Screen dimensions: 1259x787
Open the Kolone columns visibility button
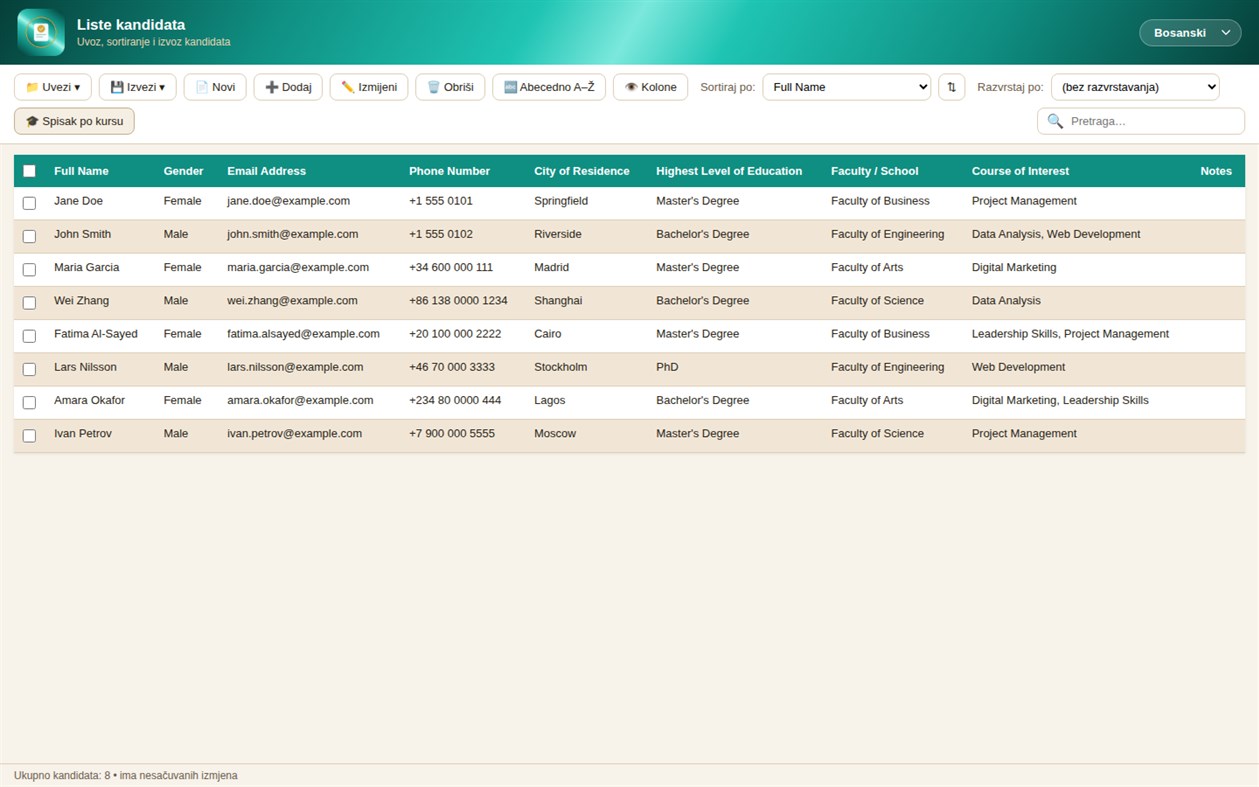point(651,87)
